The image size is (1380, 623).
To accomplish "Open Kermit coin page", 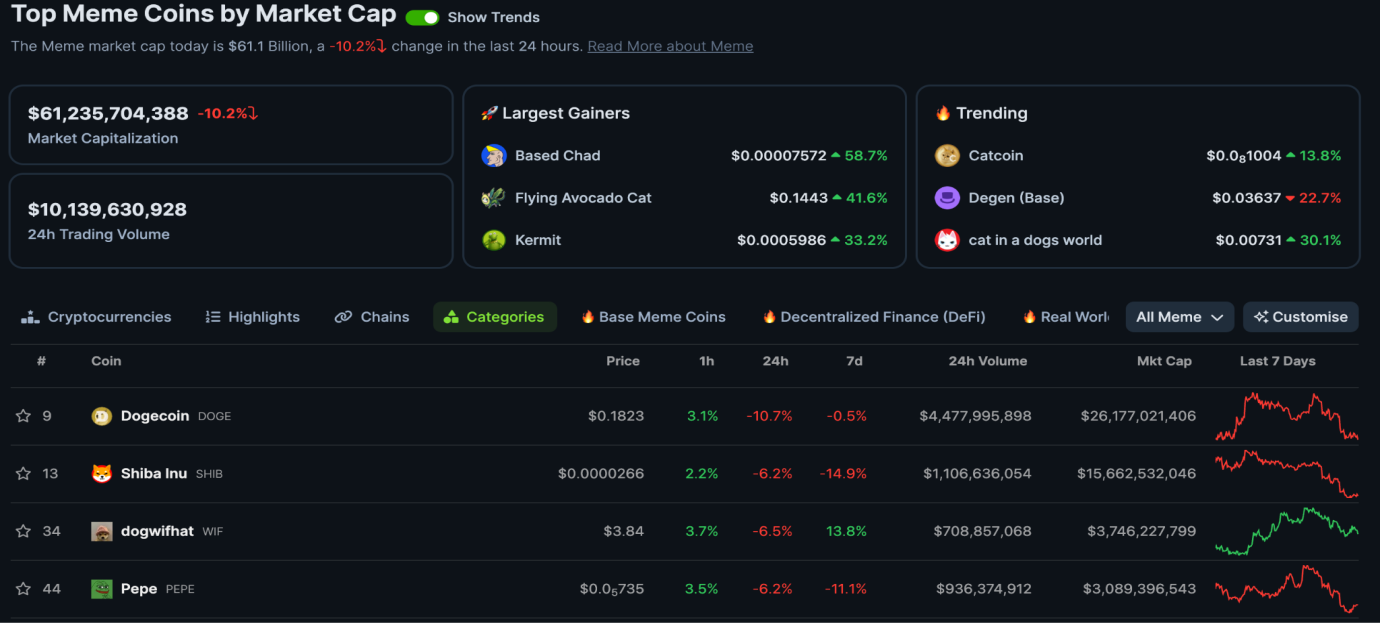I will (x=538, y=240).
